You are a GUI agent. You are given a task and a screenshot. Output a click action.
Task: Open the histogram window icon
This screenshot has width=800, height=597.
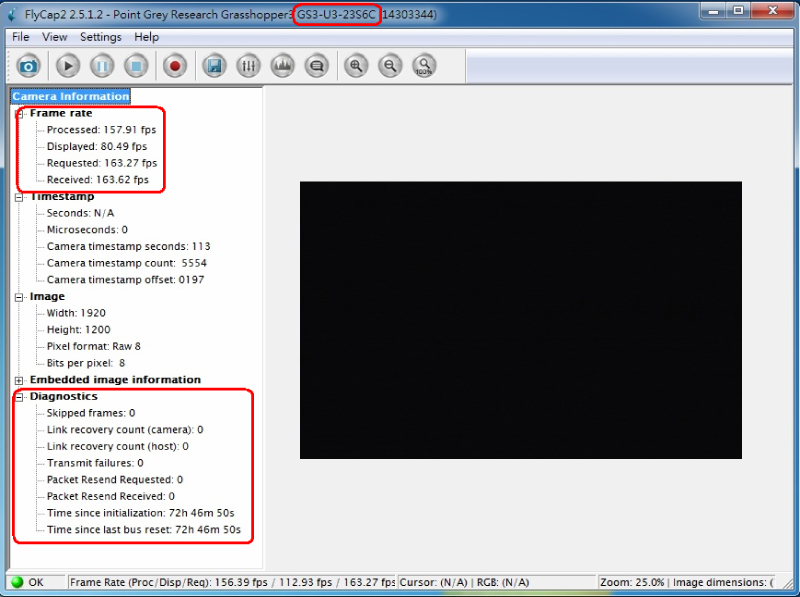(x=283, y=66)
